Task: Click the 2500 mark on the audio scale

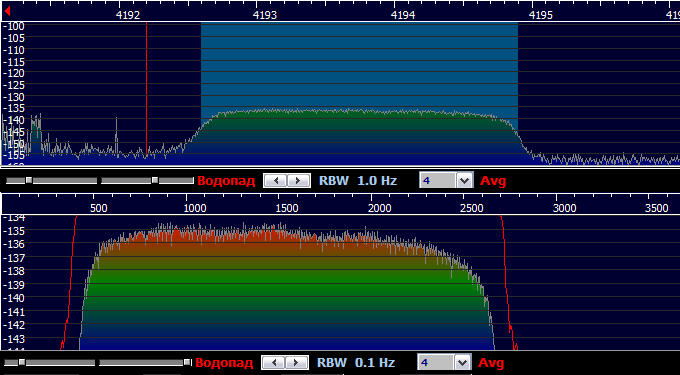Action: pyautogui.click(x=472, y=209)
